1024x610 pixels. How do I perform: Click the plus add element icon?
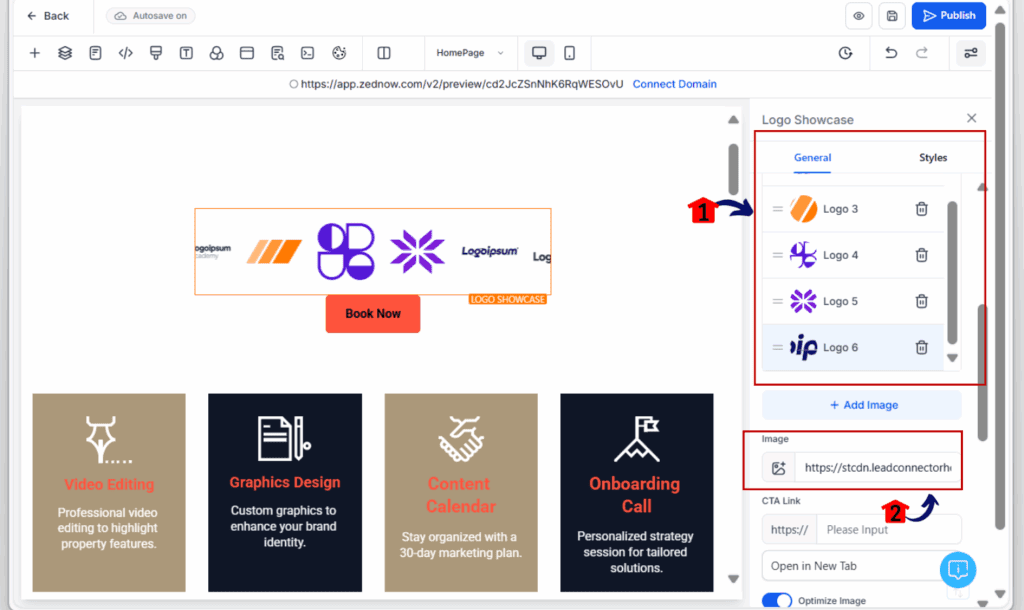(x=35, y=53)
